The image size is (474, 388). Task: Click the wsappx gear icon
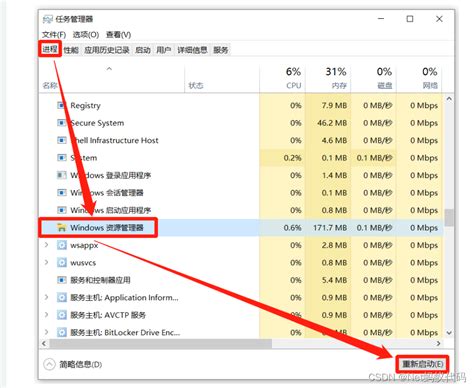(61, 245)
